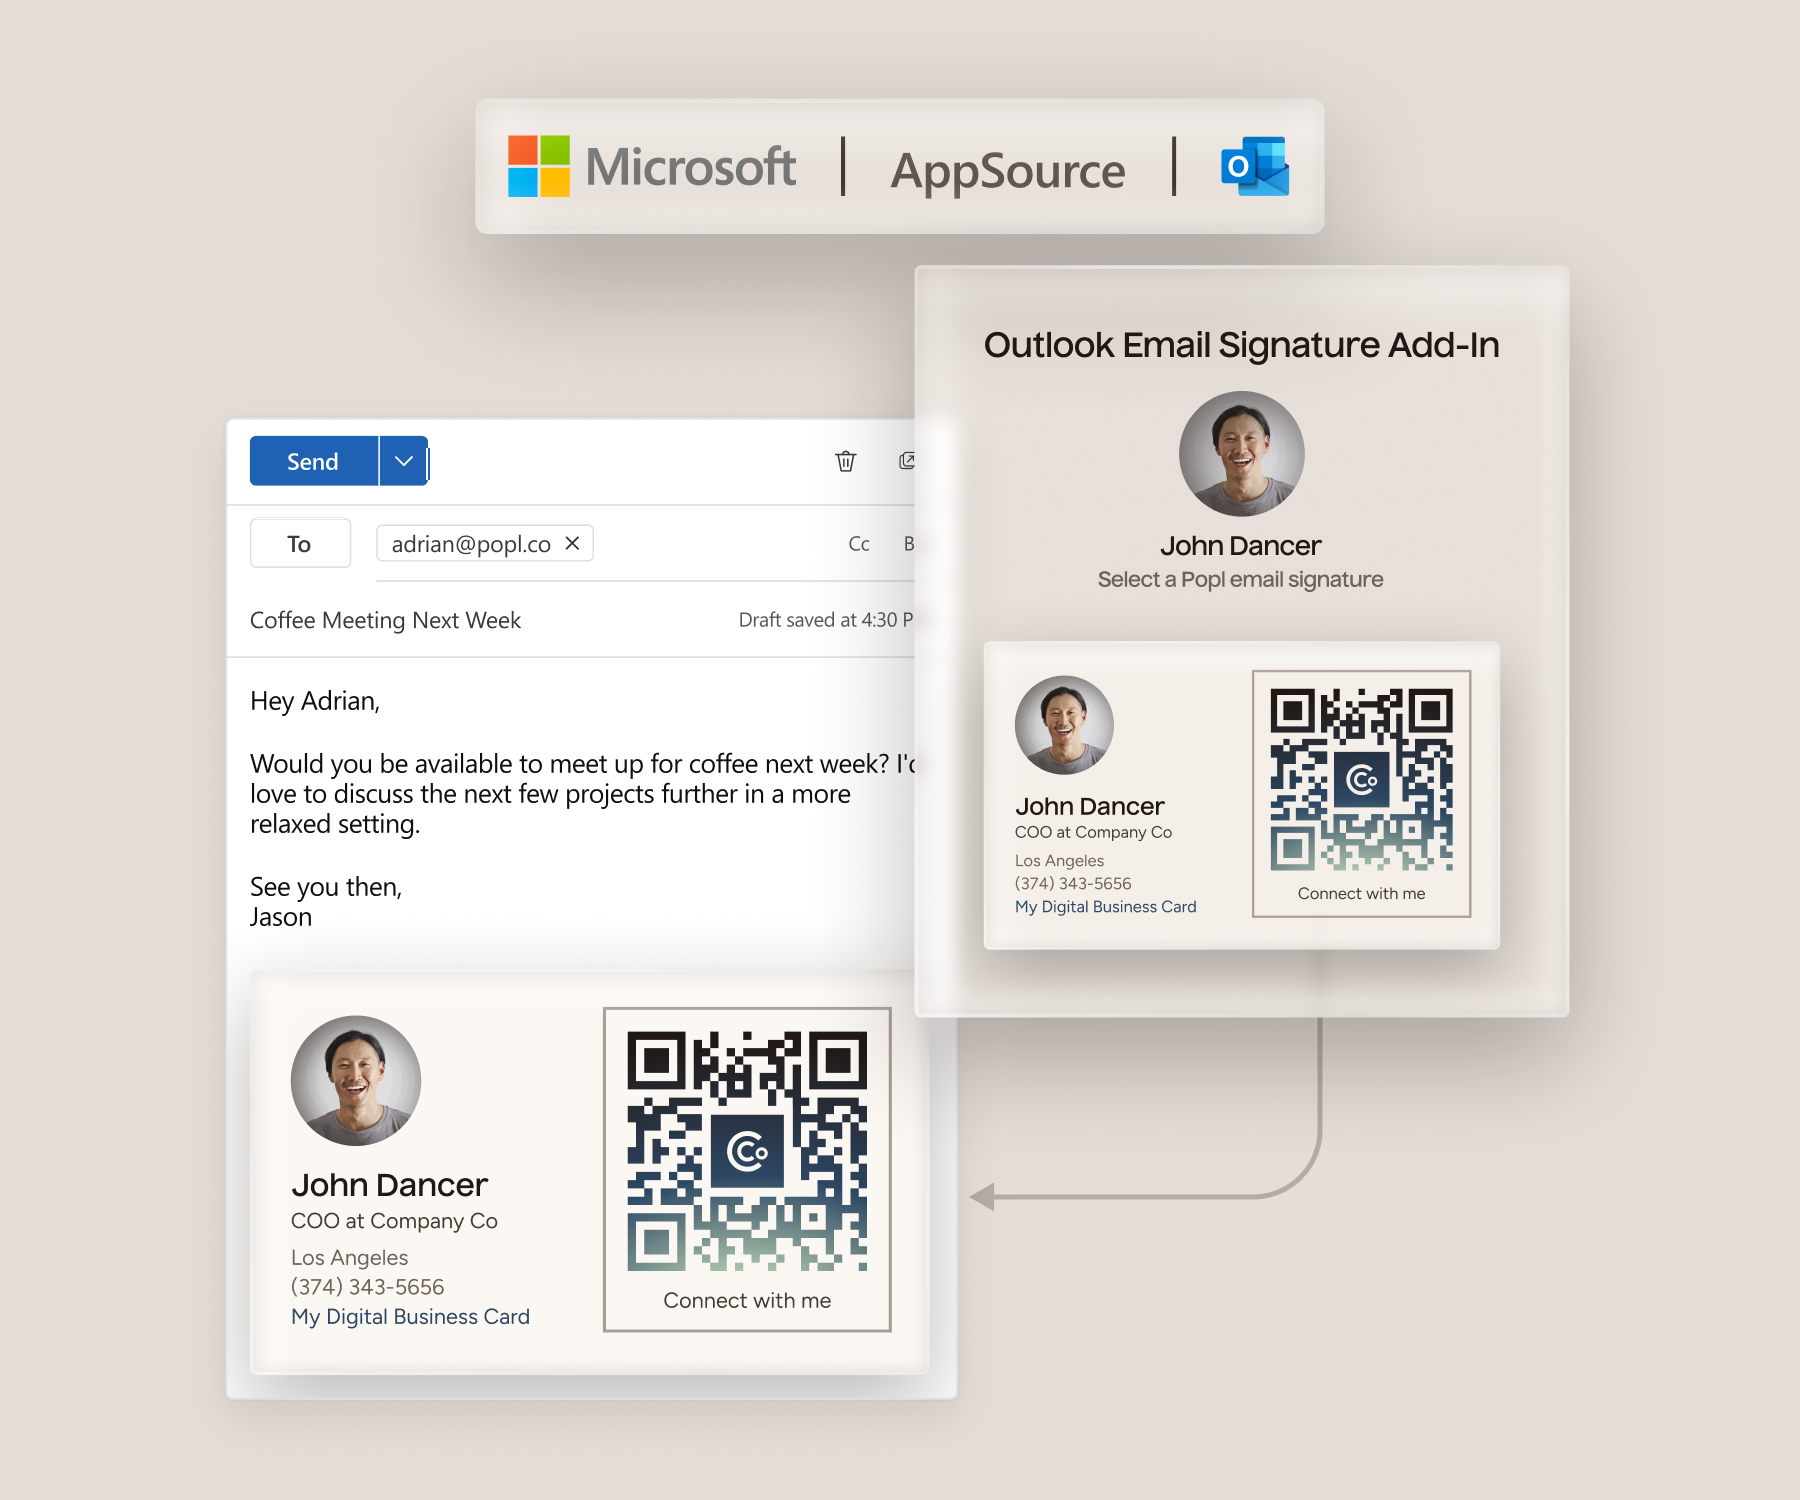Click the Cc field option

click(858, 544)
